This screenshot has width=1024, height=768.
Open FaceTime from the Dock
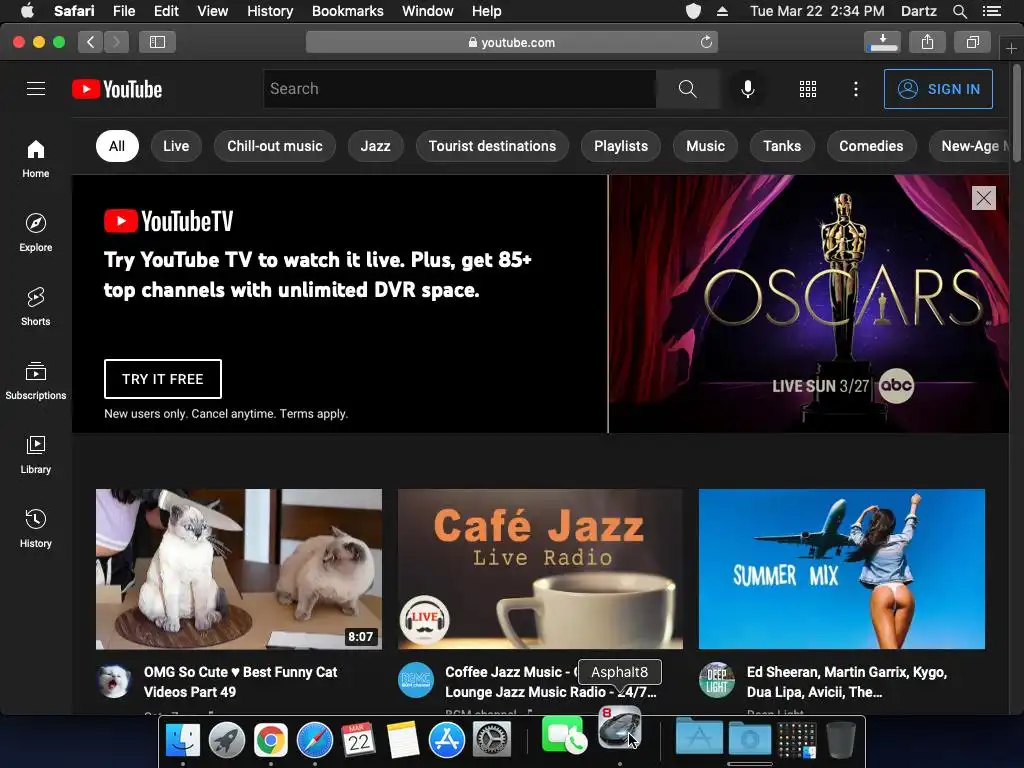click(x=564, y=735)
